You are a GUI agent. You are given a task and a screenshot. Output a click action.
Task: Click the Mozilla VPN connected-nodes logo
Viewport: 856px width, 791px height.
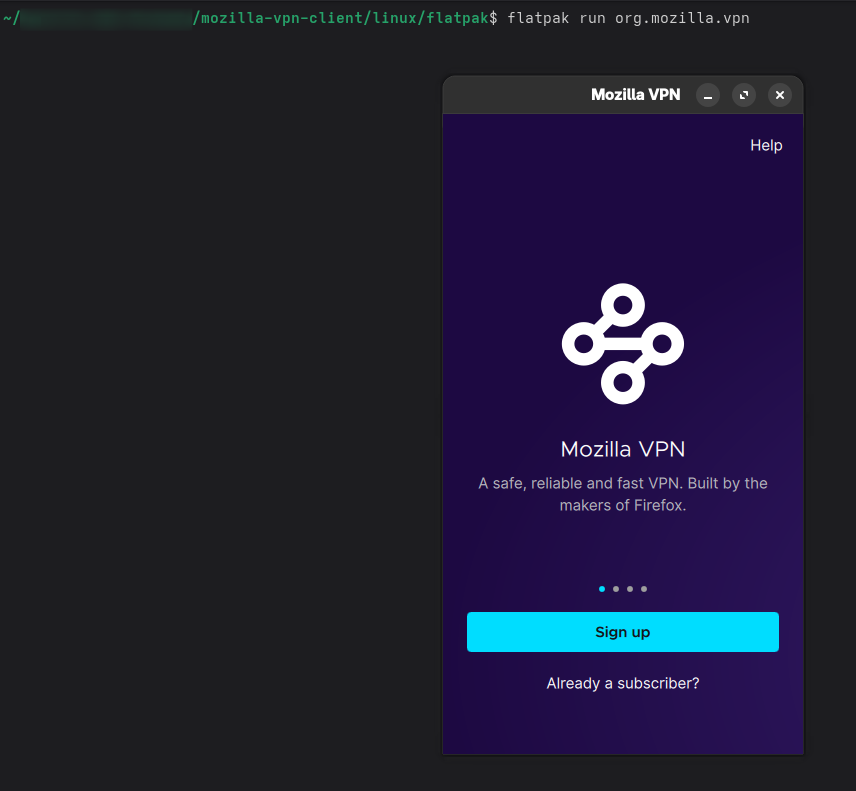[623, 344]
